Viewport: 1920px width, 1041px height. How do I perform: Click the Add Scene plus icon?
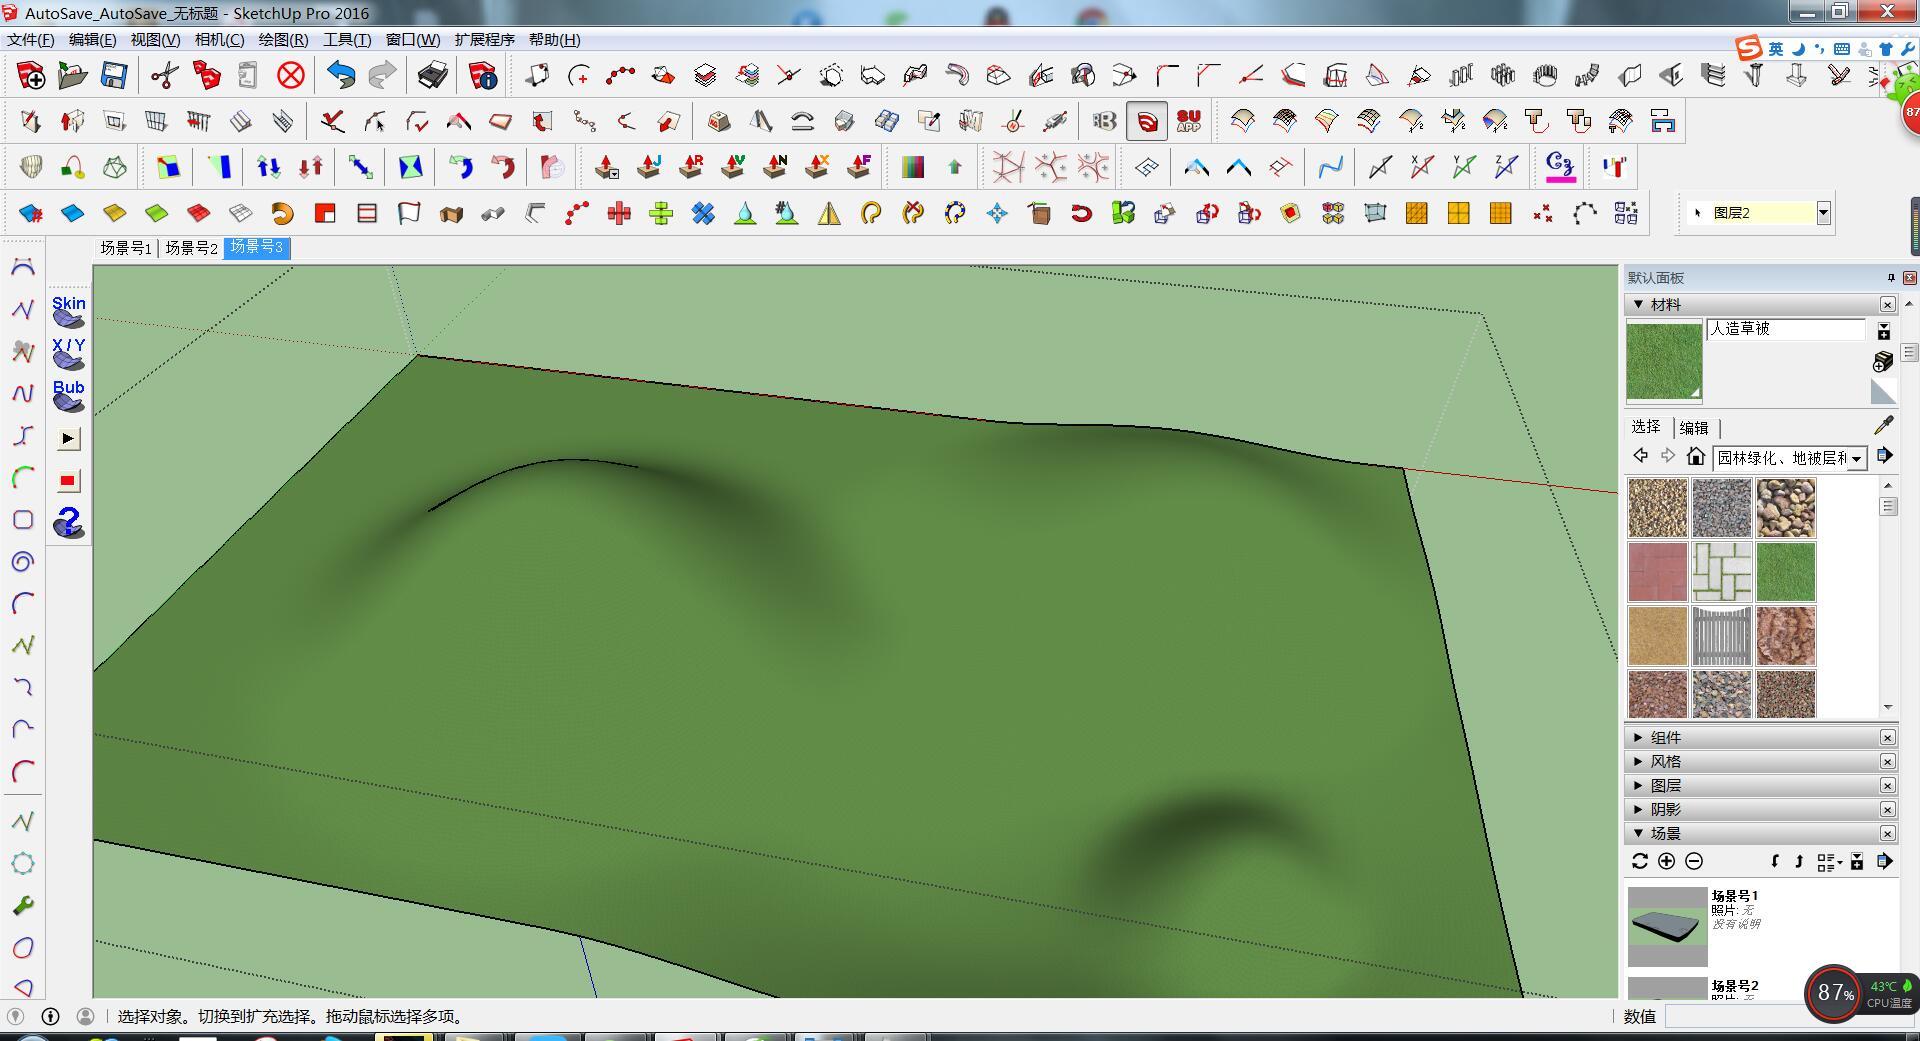[1666, 861]
